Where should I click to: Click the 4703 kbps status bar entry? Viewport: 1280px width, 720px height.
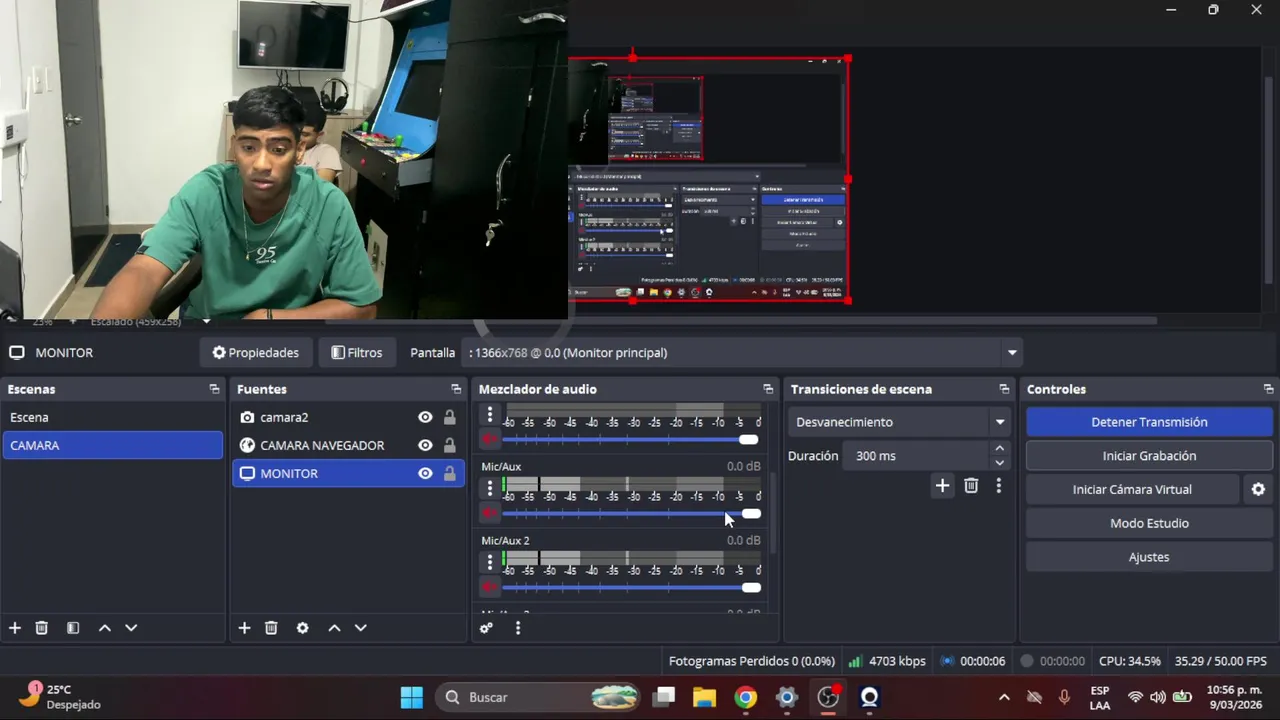887,661
